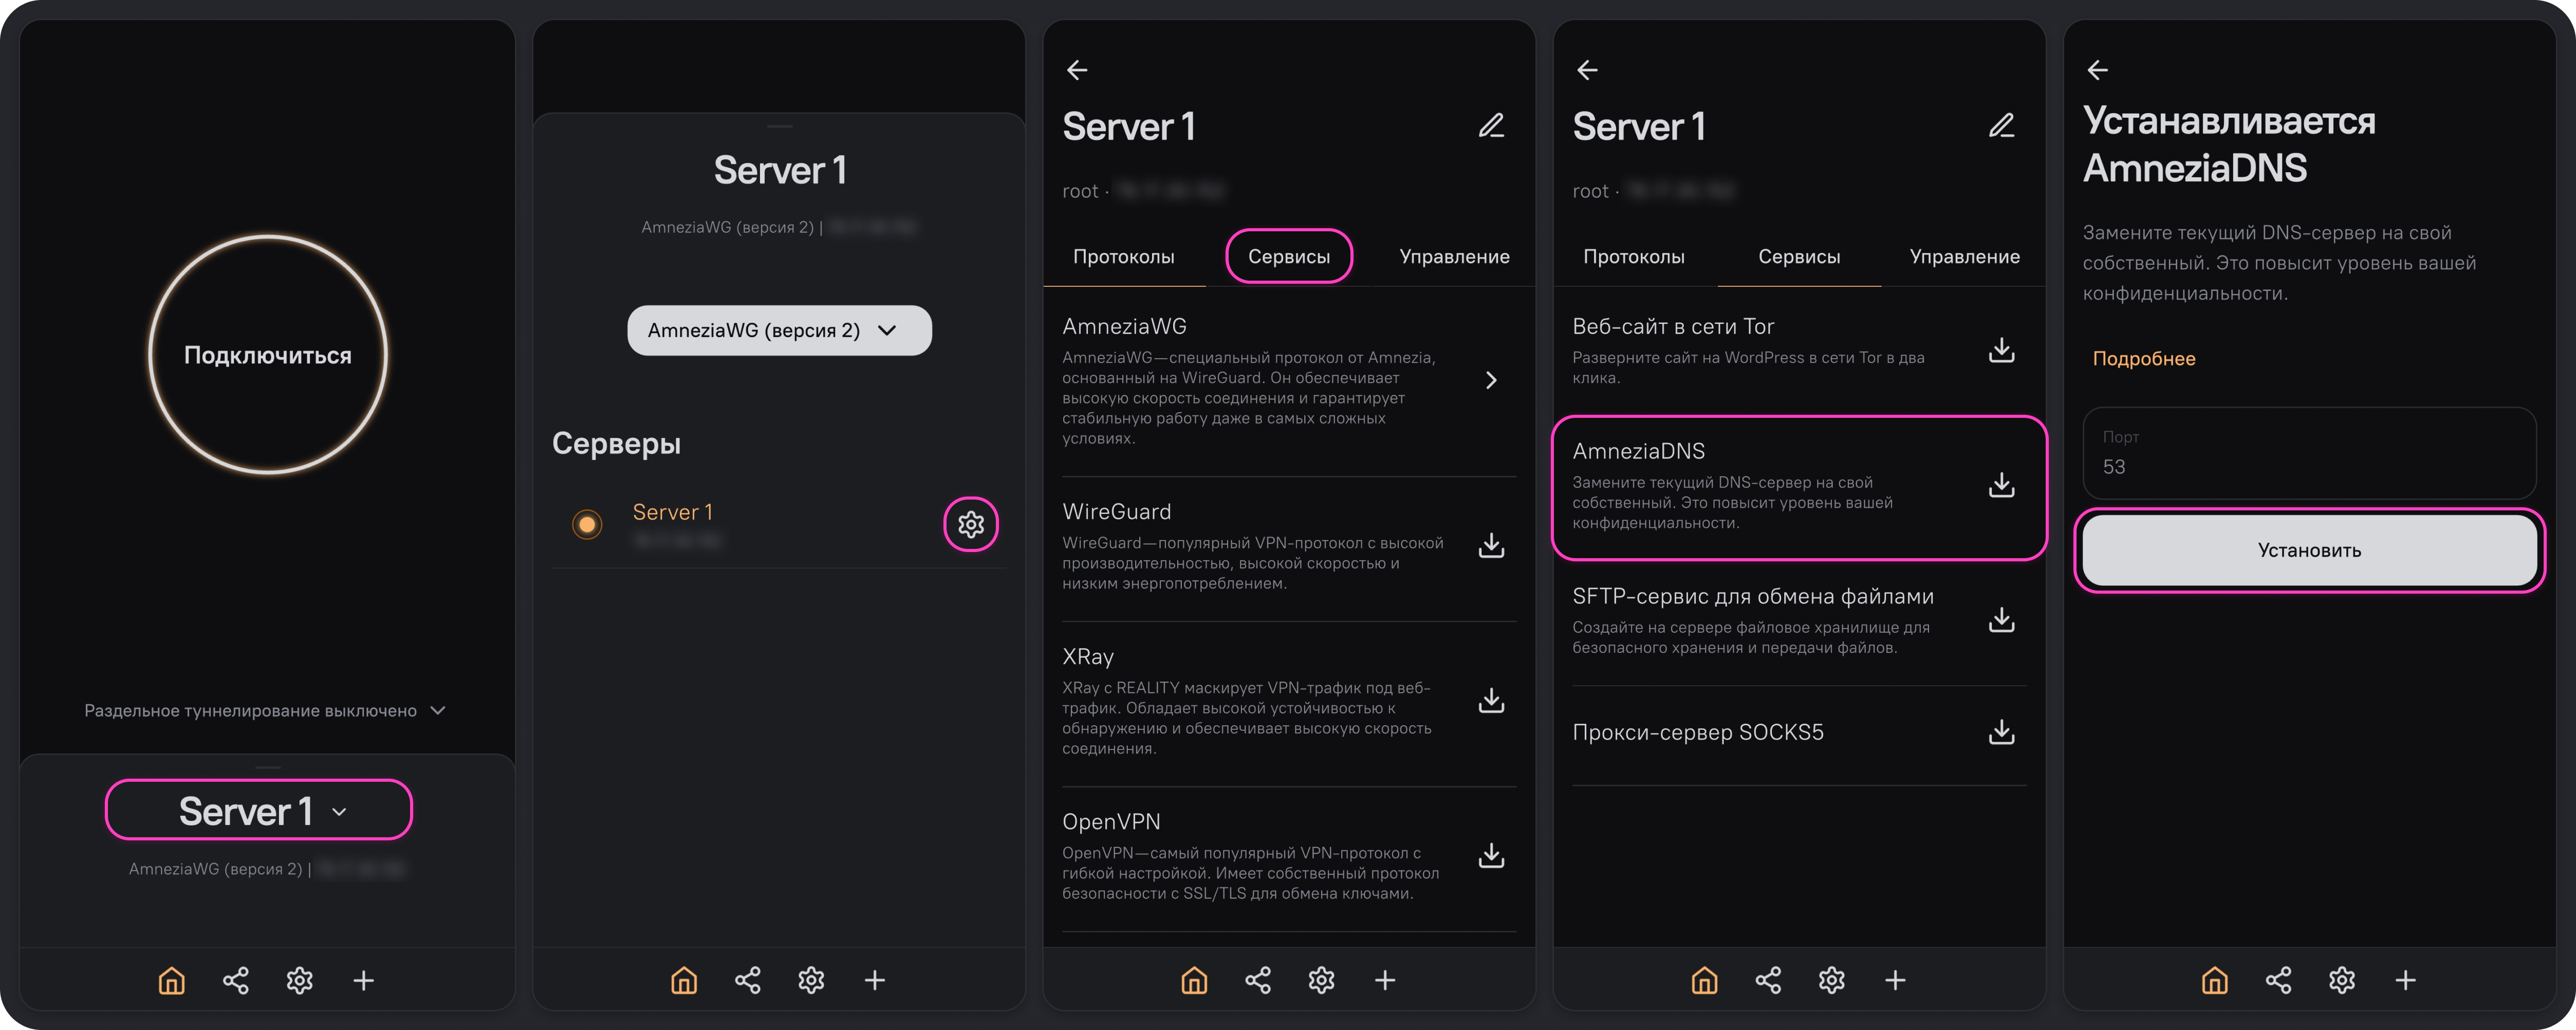The image size is (2576, 1030).
Task: Switch to Протоколы tab on services screen
Action: (1634, 257)
